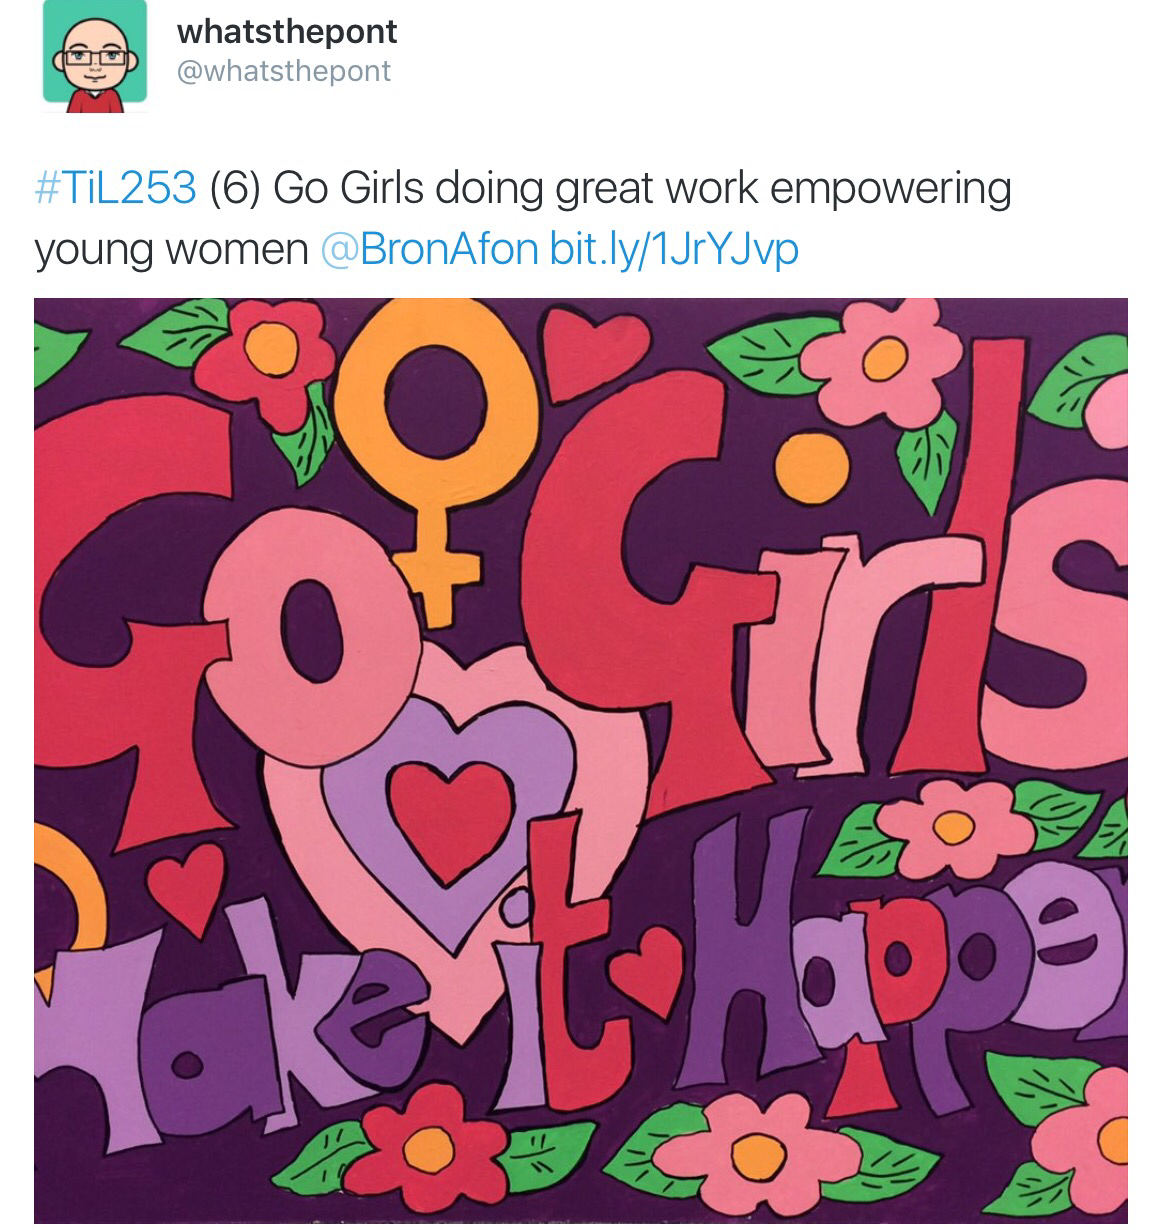The width and height of the screenshot is (1151, 1230).
Task: Open the #TiL253 hashtag
Action: pos(115,189)
